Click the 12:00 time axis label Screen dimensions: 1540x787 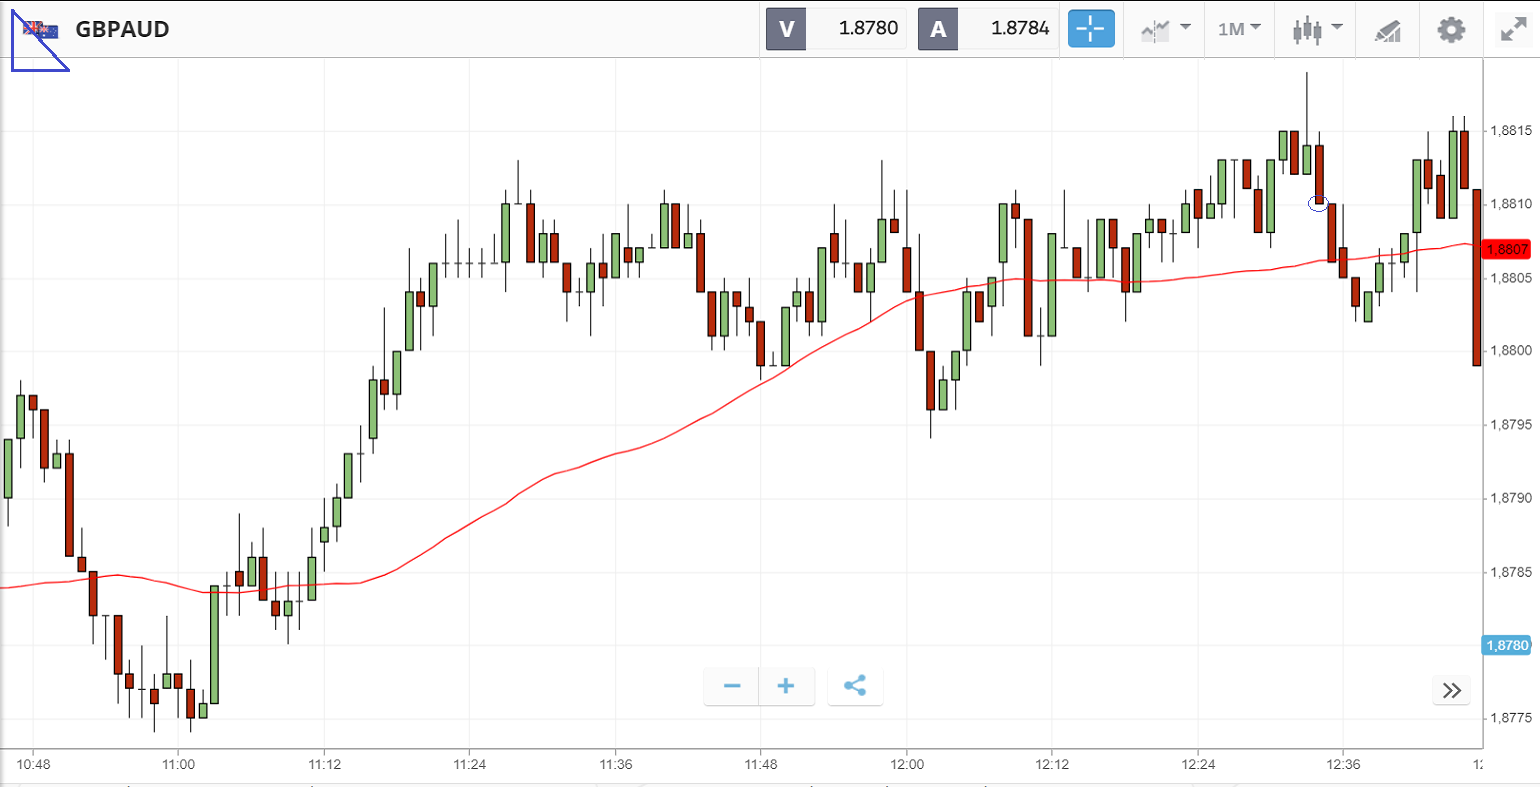(x=906, y=765)
